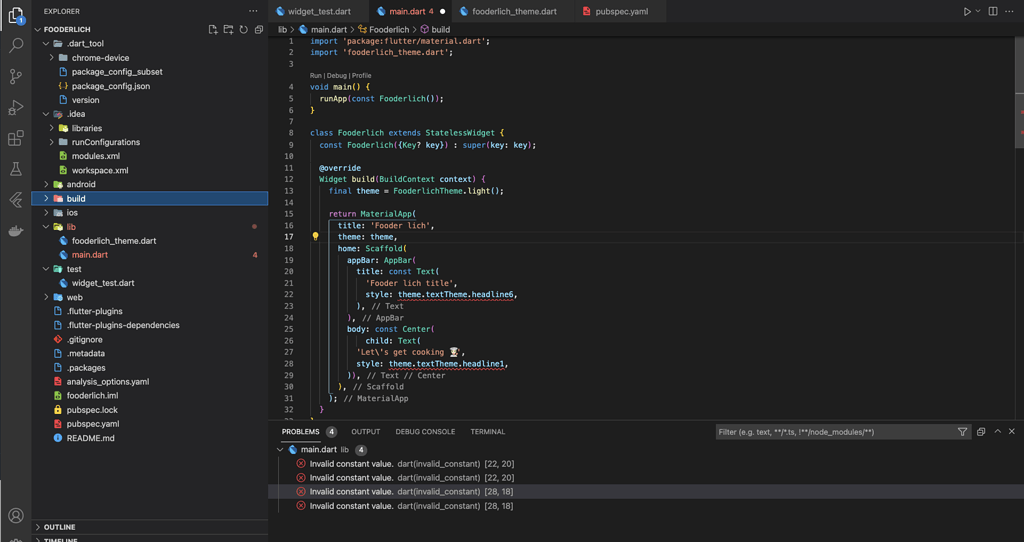Collapse all folders in Explorer
The width and height of the screenshot is (1024, 542).
click(x=259, y=29)
